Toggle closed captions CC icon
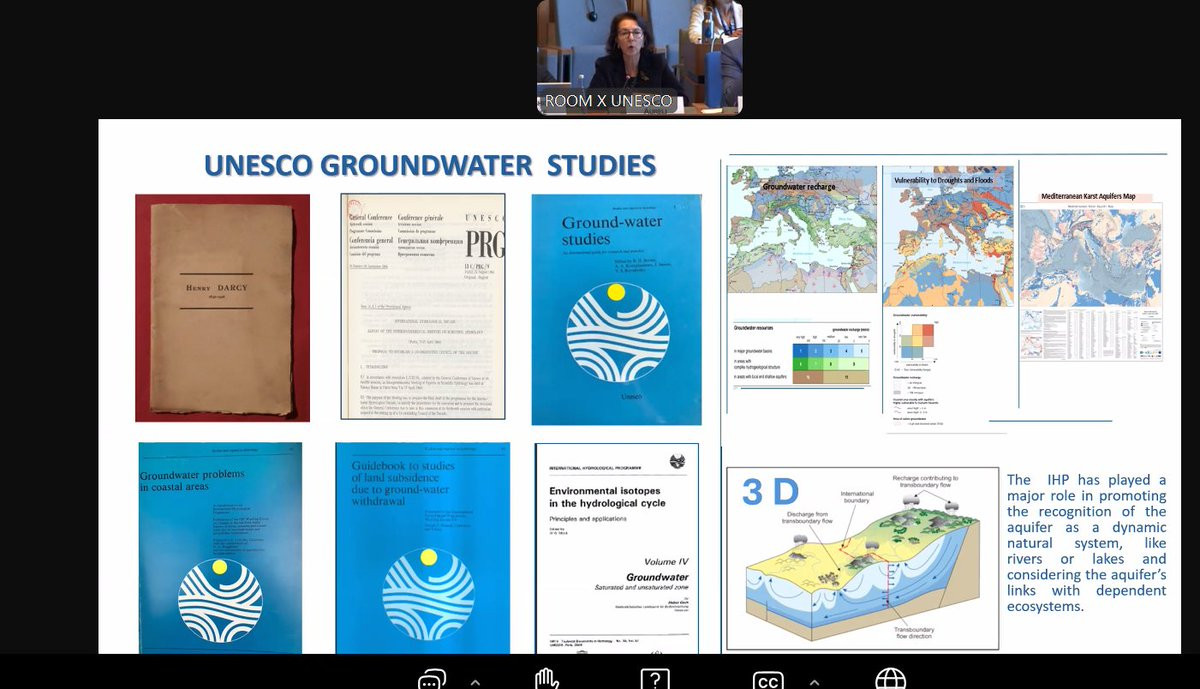 point(768,681)
